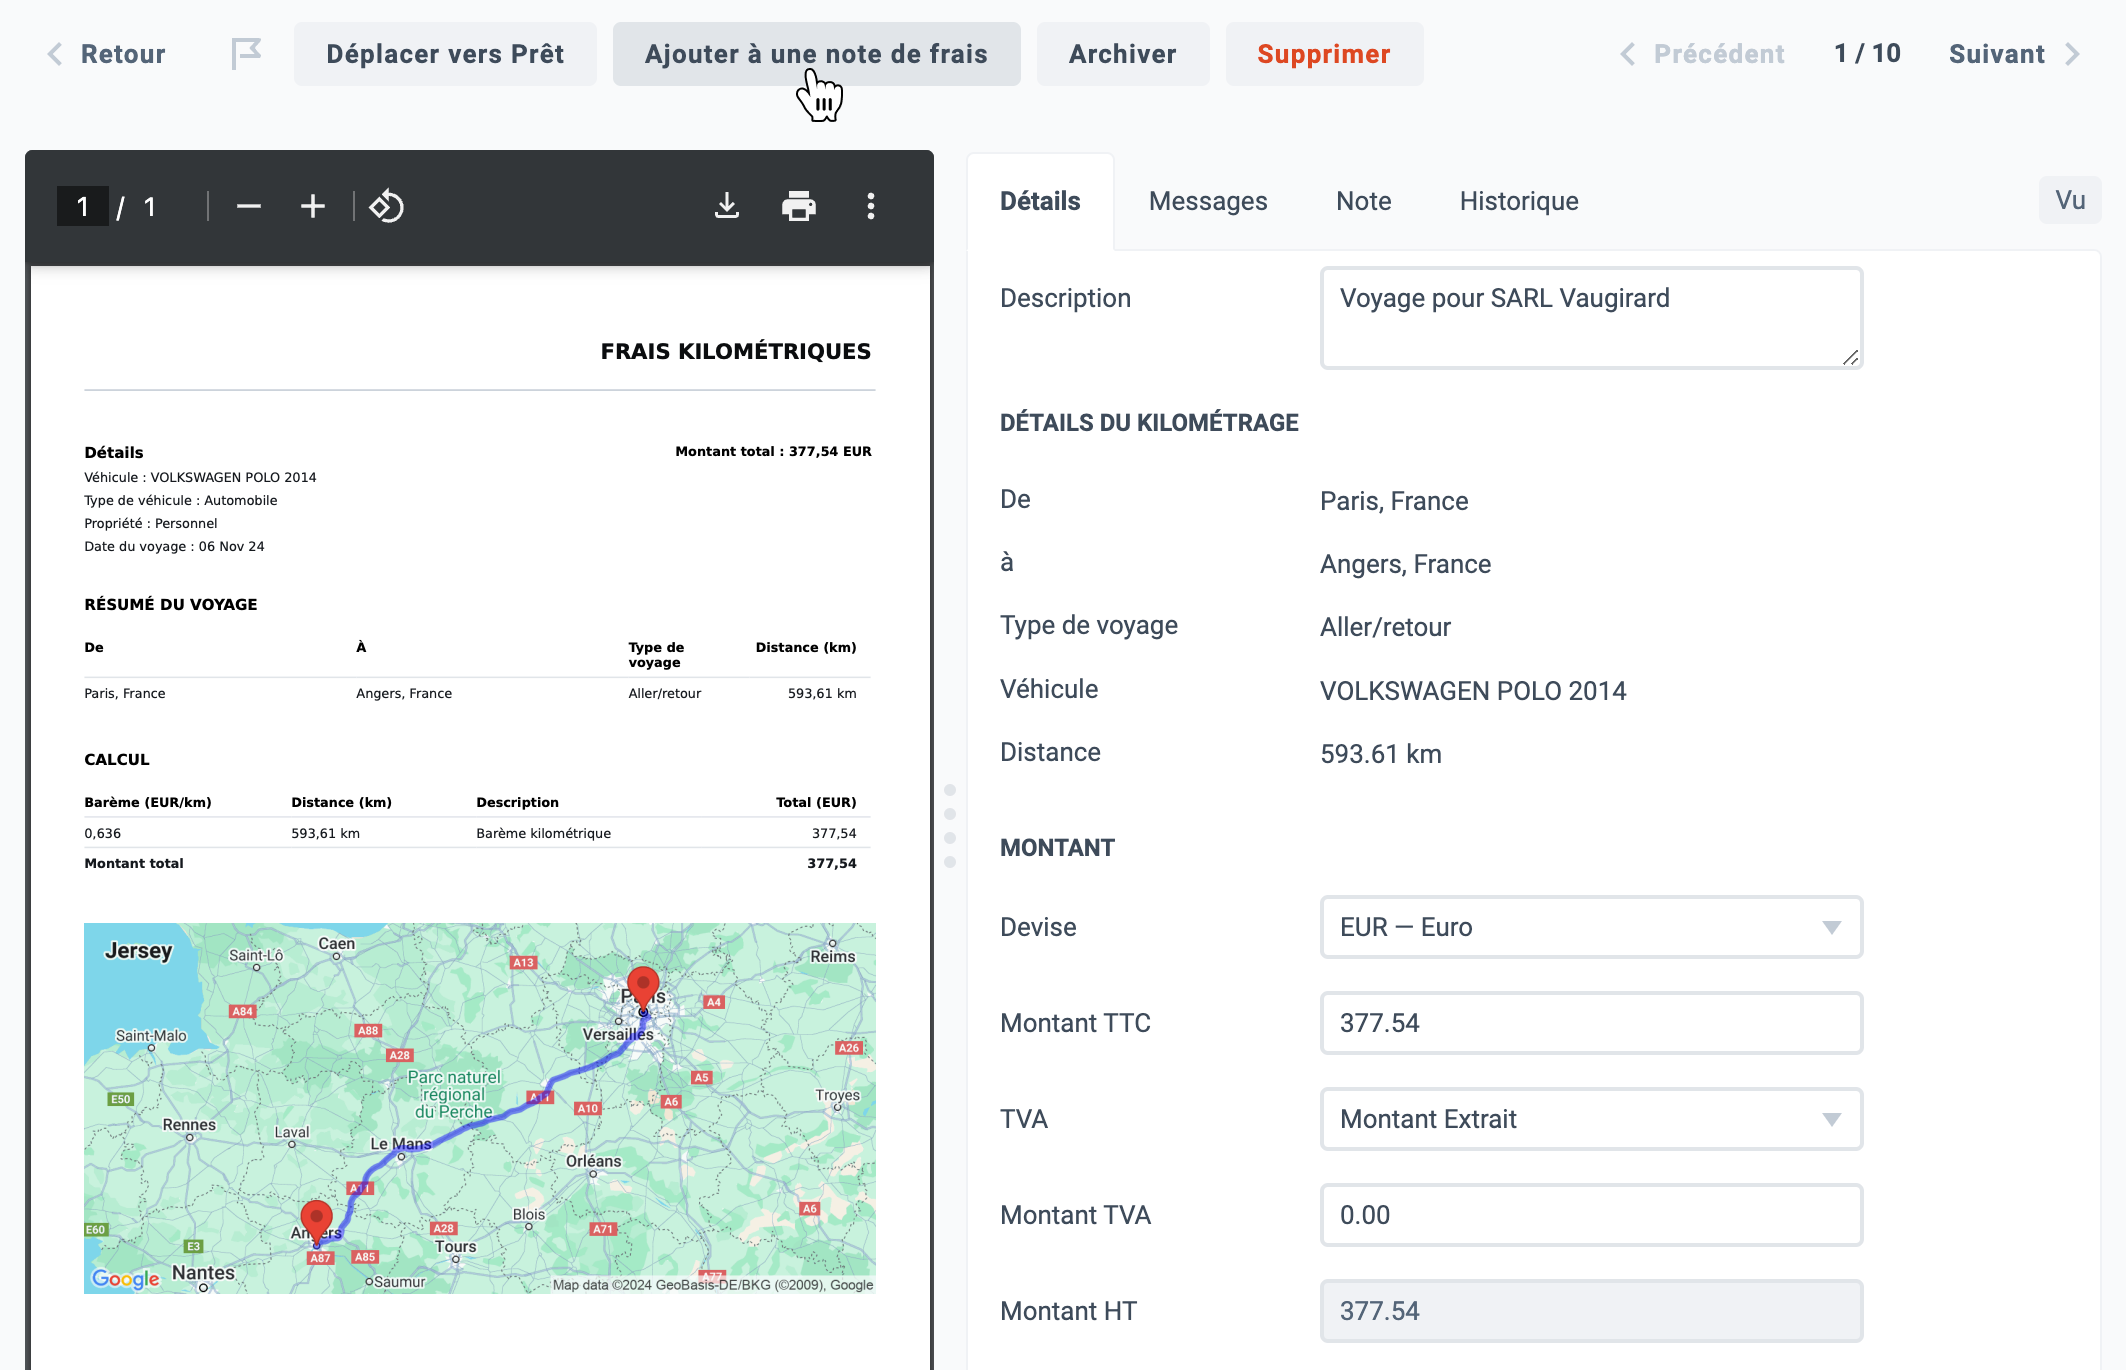
Task: Open PDF viewer more options menu
Action: (x=871, y=207)
